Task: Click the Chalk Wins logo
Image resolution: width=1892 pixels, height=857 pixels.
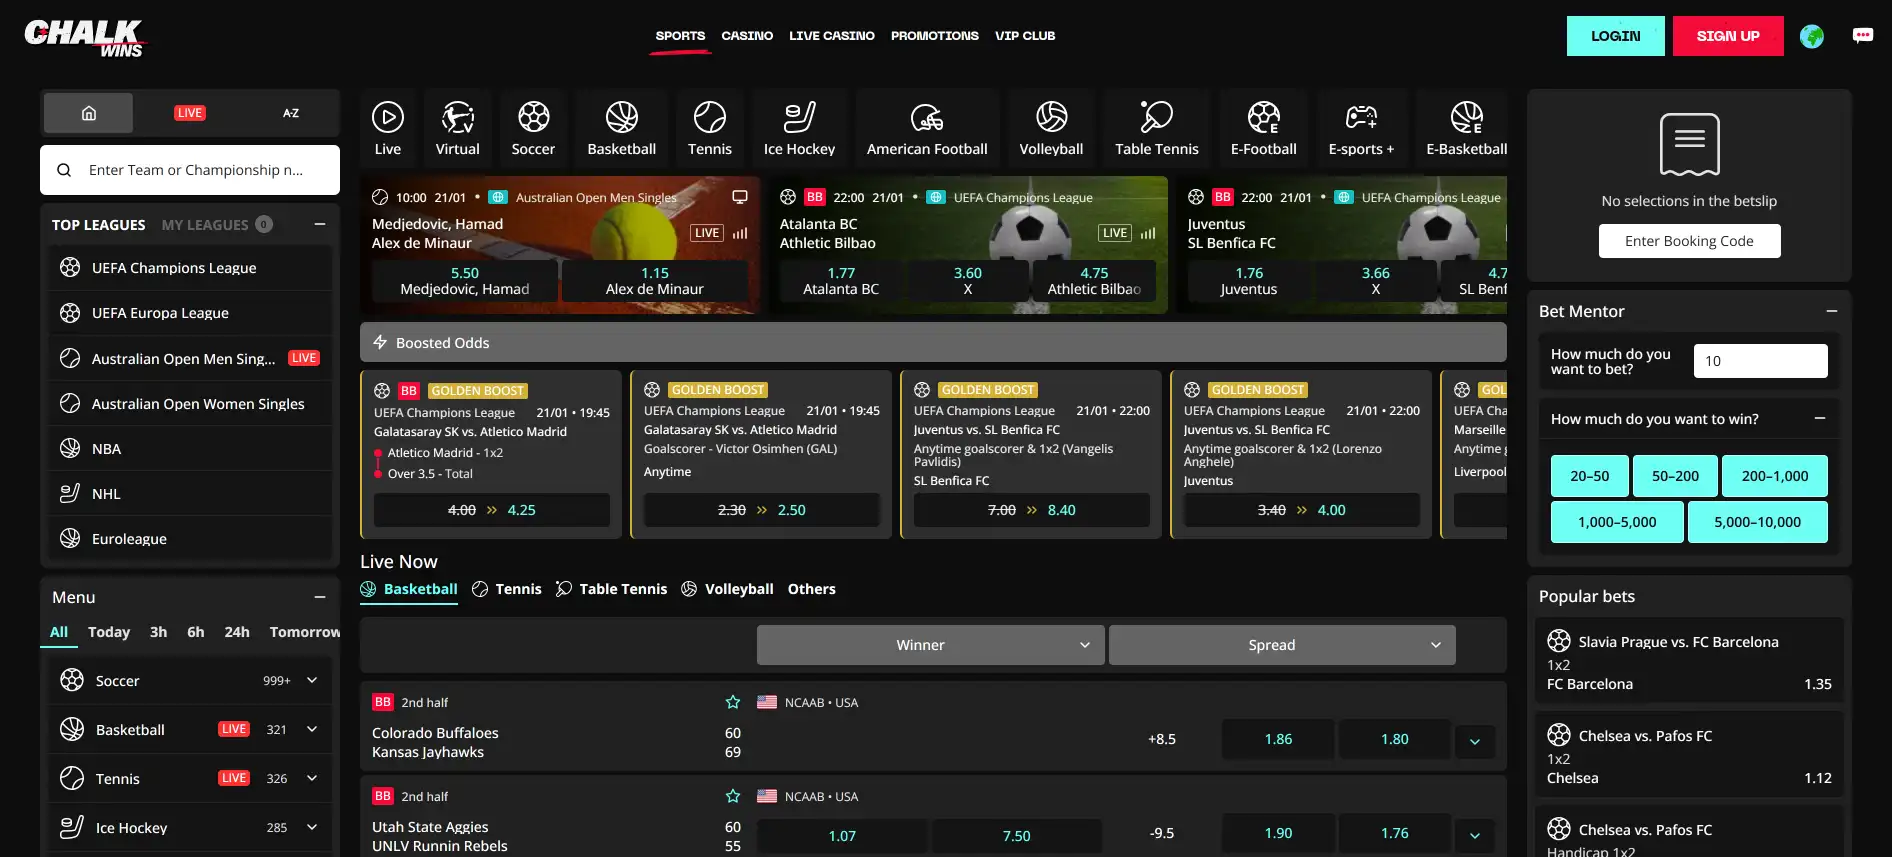Action: point(84,38)
